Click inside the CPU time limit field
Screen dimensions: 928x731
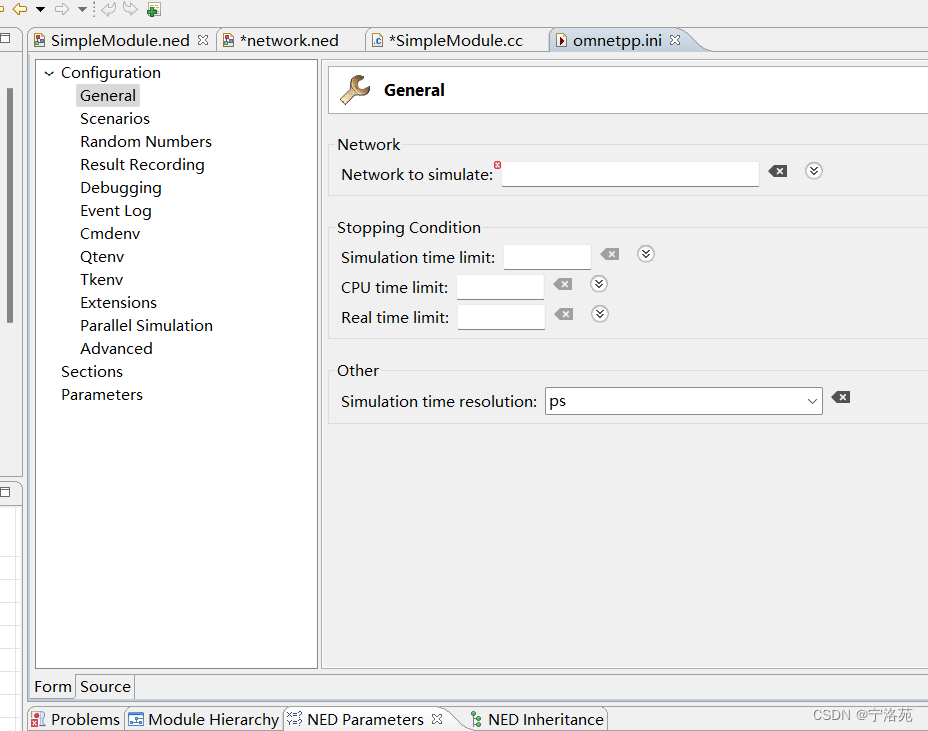[x=499, y=287]
